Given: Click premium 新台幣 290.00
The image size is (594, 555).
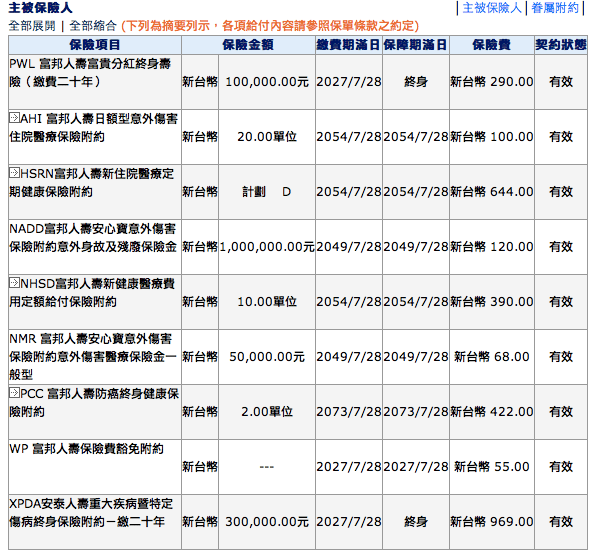Looking at the screenshot, I should (x=492, y=82).
